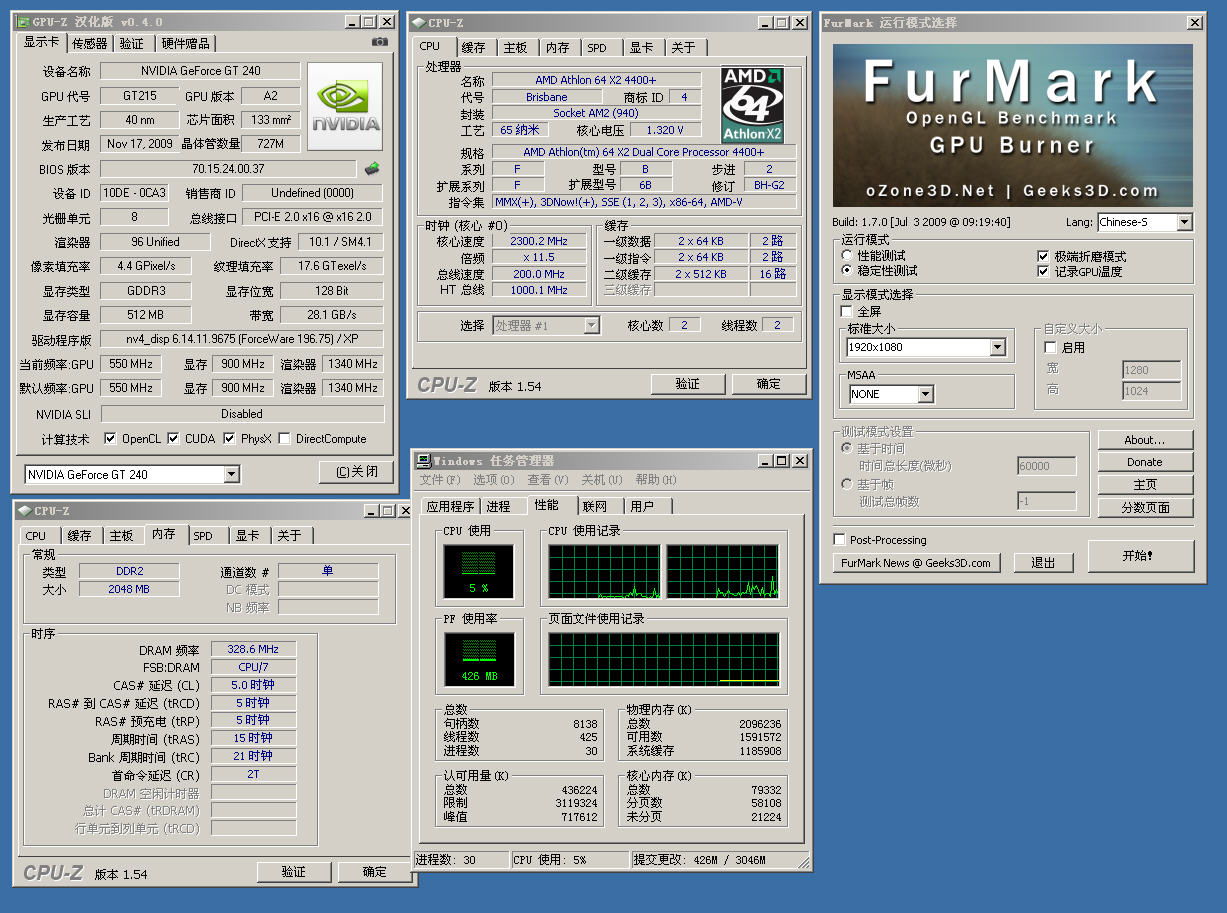The image size is (1227, 913).
Task: Click the CPU usage 5% gauge
Action: [x=478, y=573]
